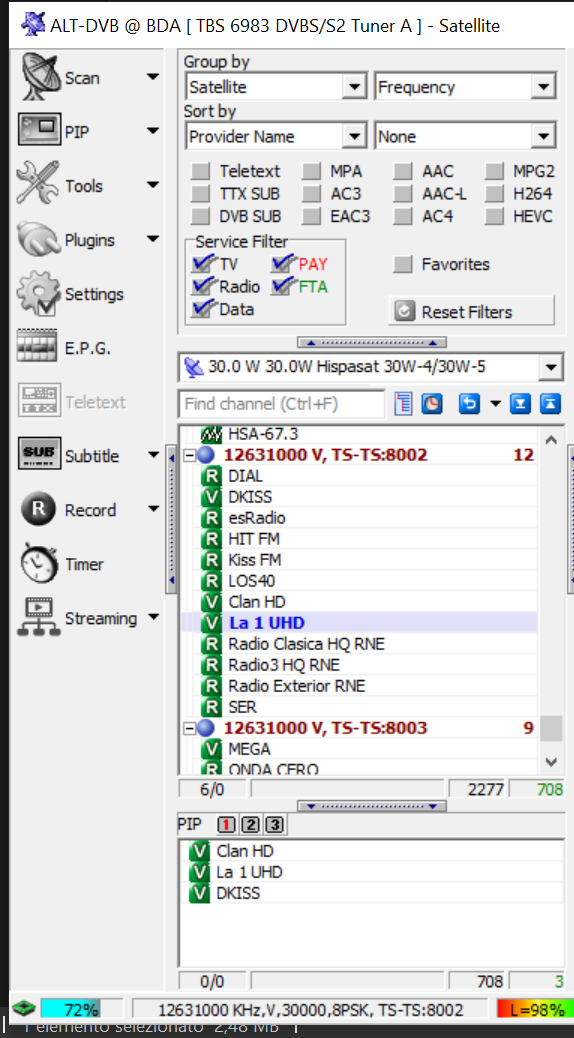
Task: Tick the HEVC video filter checkbox
Action: (494, 216)
